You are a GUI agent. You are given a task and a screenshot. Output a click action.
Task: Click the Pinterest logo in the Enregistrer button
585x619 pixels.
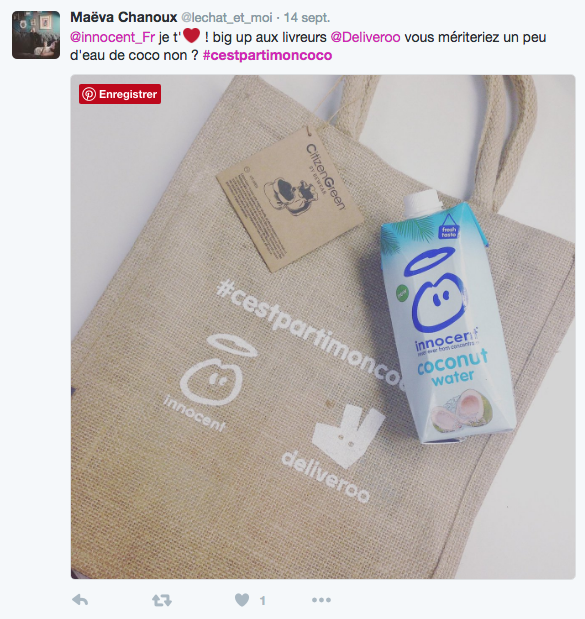[x=89, y=94]
